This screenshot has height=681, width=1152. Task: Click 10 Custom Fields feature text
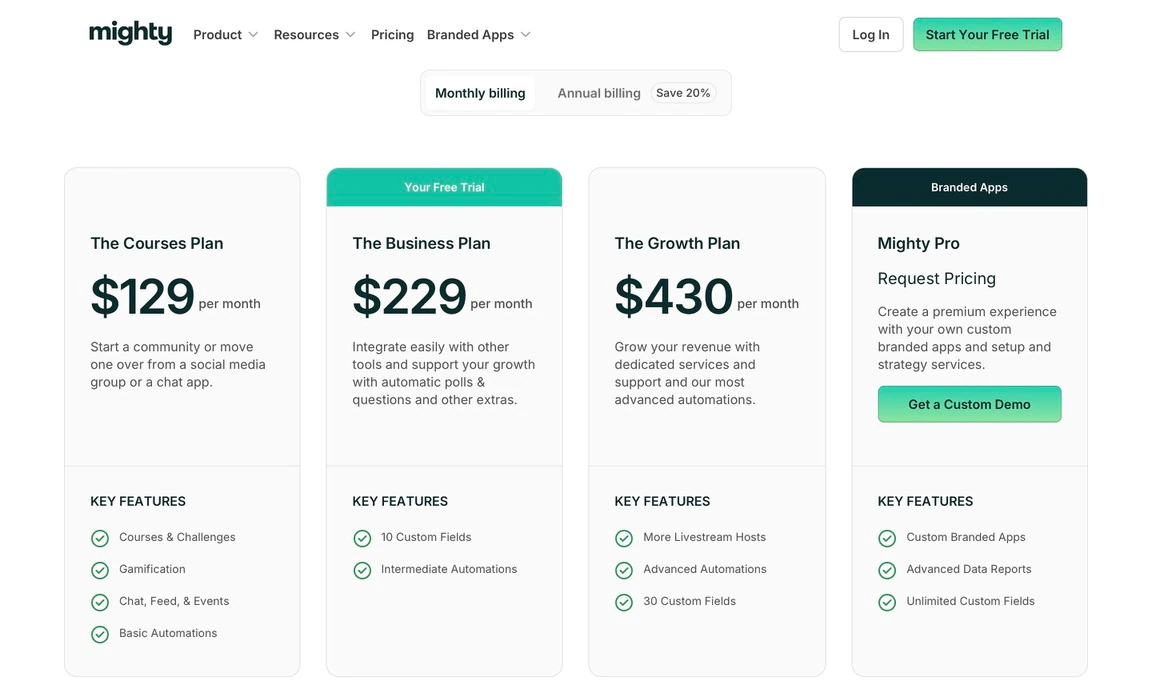tap(426, 537)
